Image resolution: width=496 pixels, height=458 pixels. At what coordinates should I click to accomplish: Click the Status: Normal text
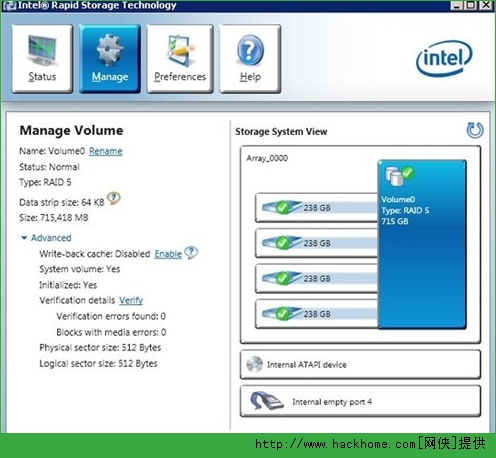(49, 167)
